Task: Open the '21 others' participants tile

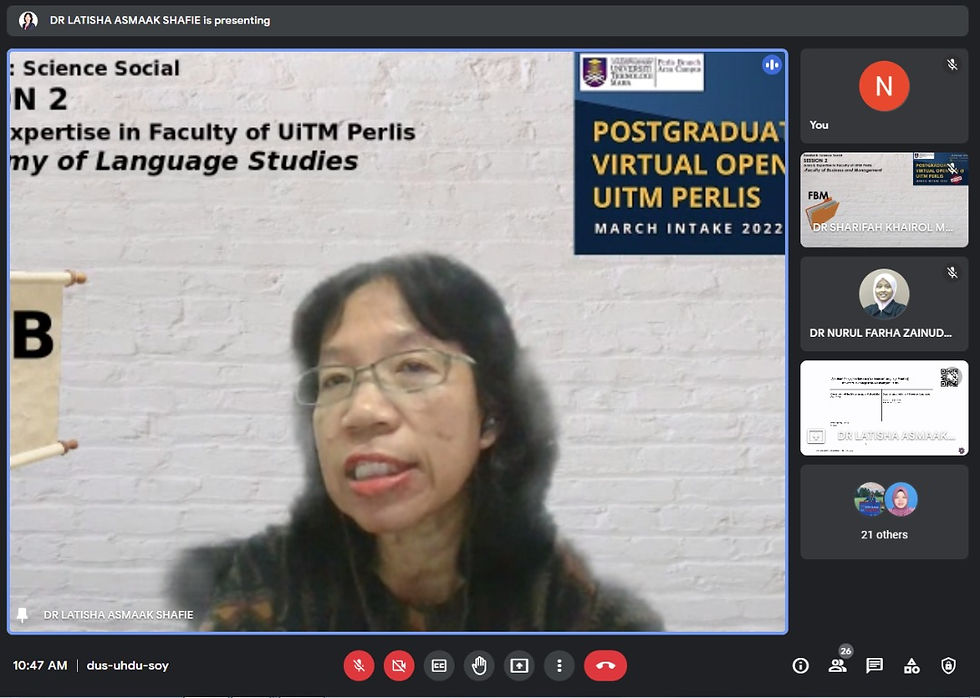Action: pos(884,512)
